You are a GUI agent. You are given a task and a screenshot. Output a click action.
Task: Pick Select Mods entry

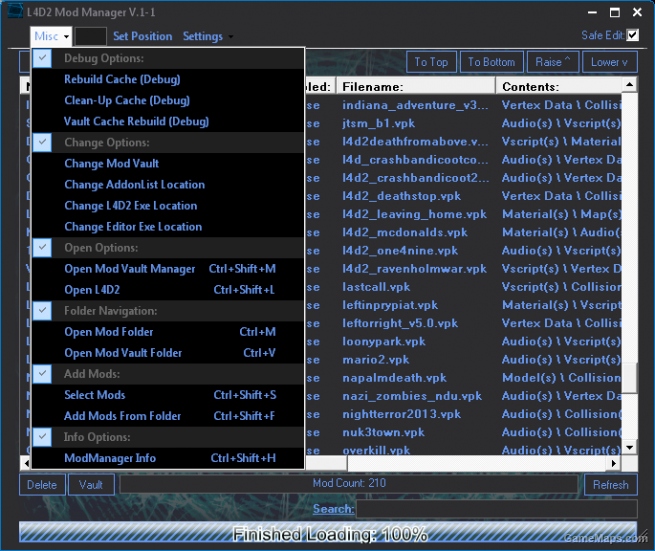tap(168, 395)
